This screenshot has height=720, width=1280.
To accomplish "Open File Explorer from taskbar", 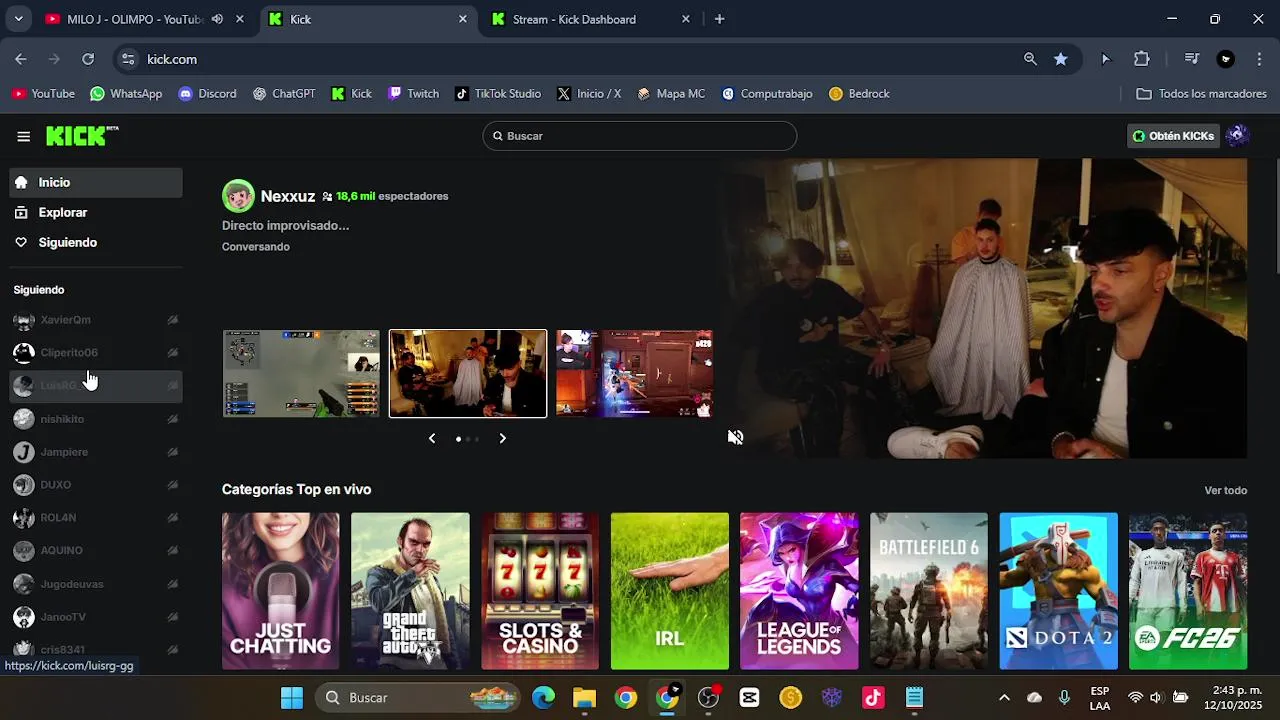I will [x=584, y=697].
